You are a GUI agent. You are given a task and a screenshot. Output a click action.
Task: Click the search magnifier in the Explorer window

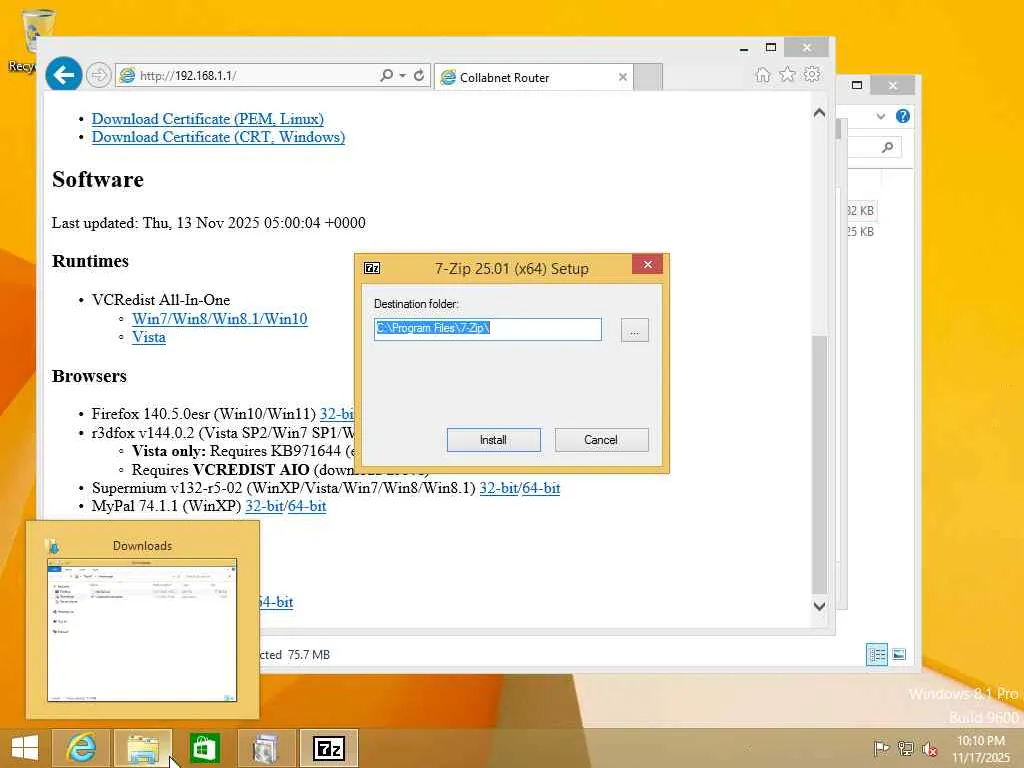887,147
